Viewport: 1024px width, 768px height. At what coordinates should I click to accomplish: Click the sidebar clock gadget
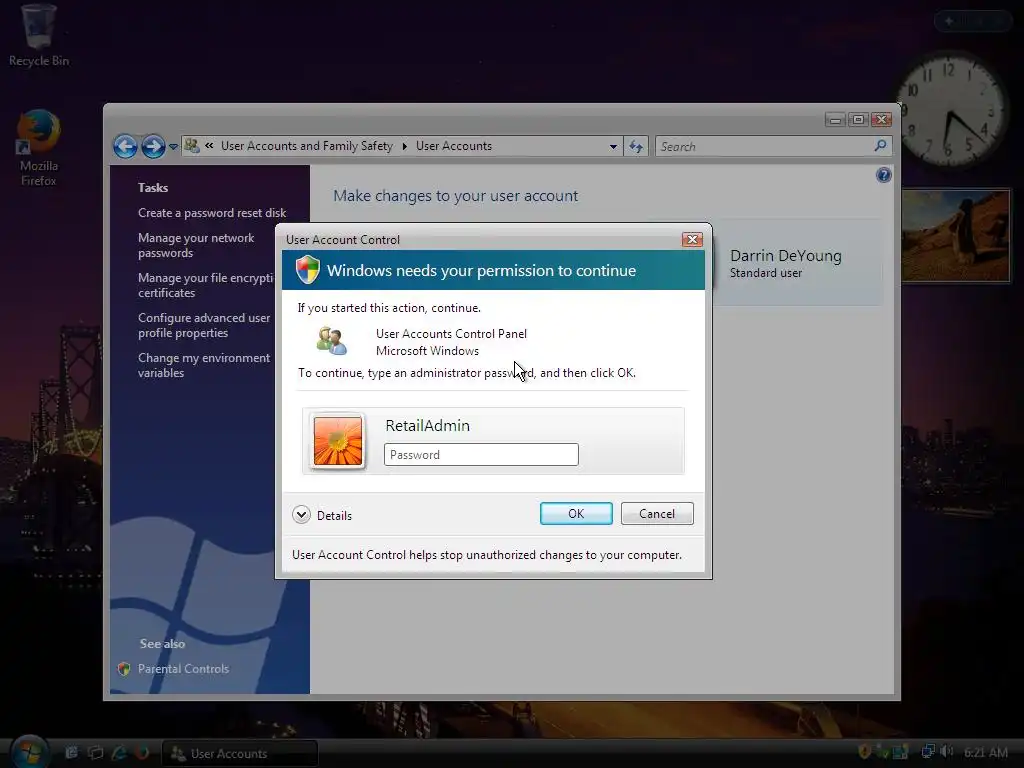954,108
